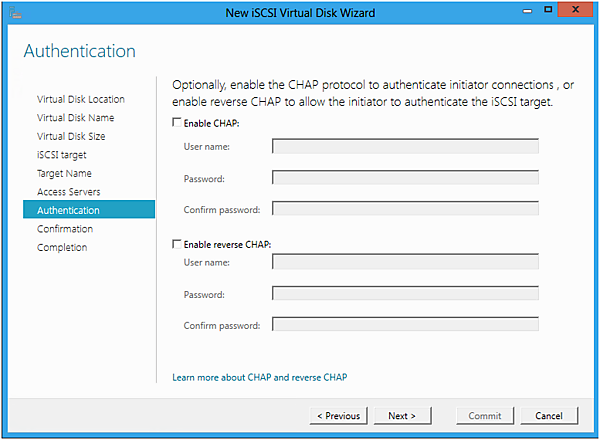Click the CHAP User name field
Screen dimensions: 600x440
point(405,146)
